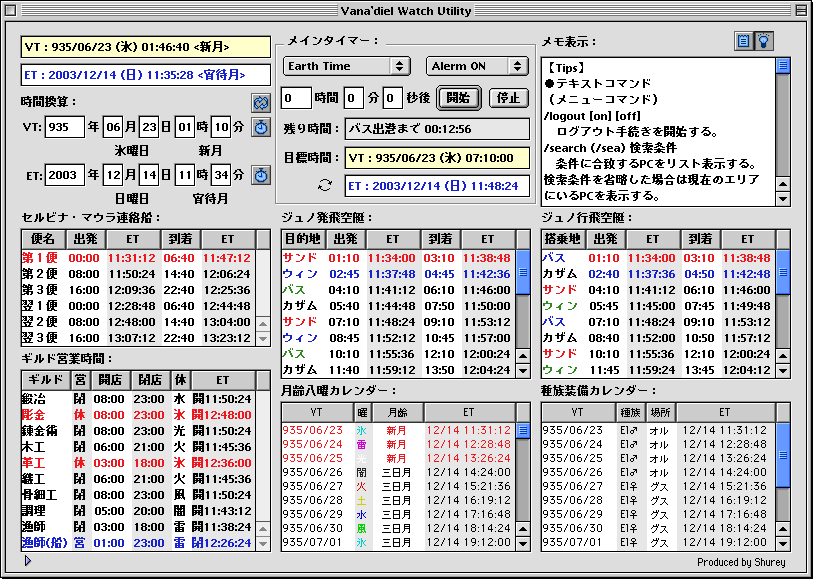813x579 pixels.
Task: Open the Earth Time popup menu
Action: point(346,66)
